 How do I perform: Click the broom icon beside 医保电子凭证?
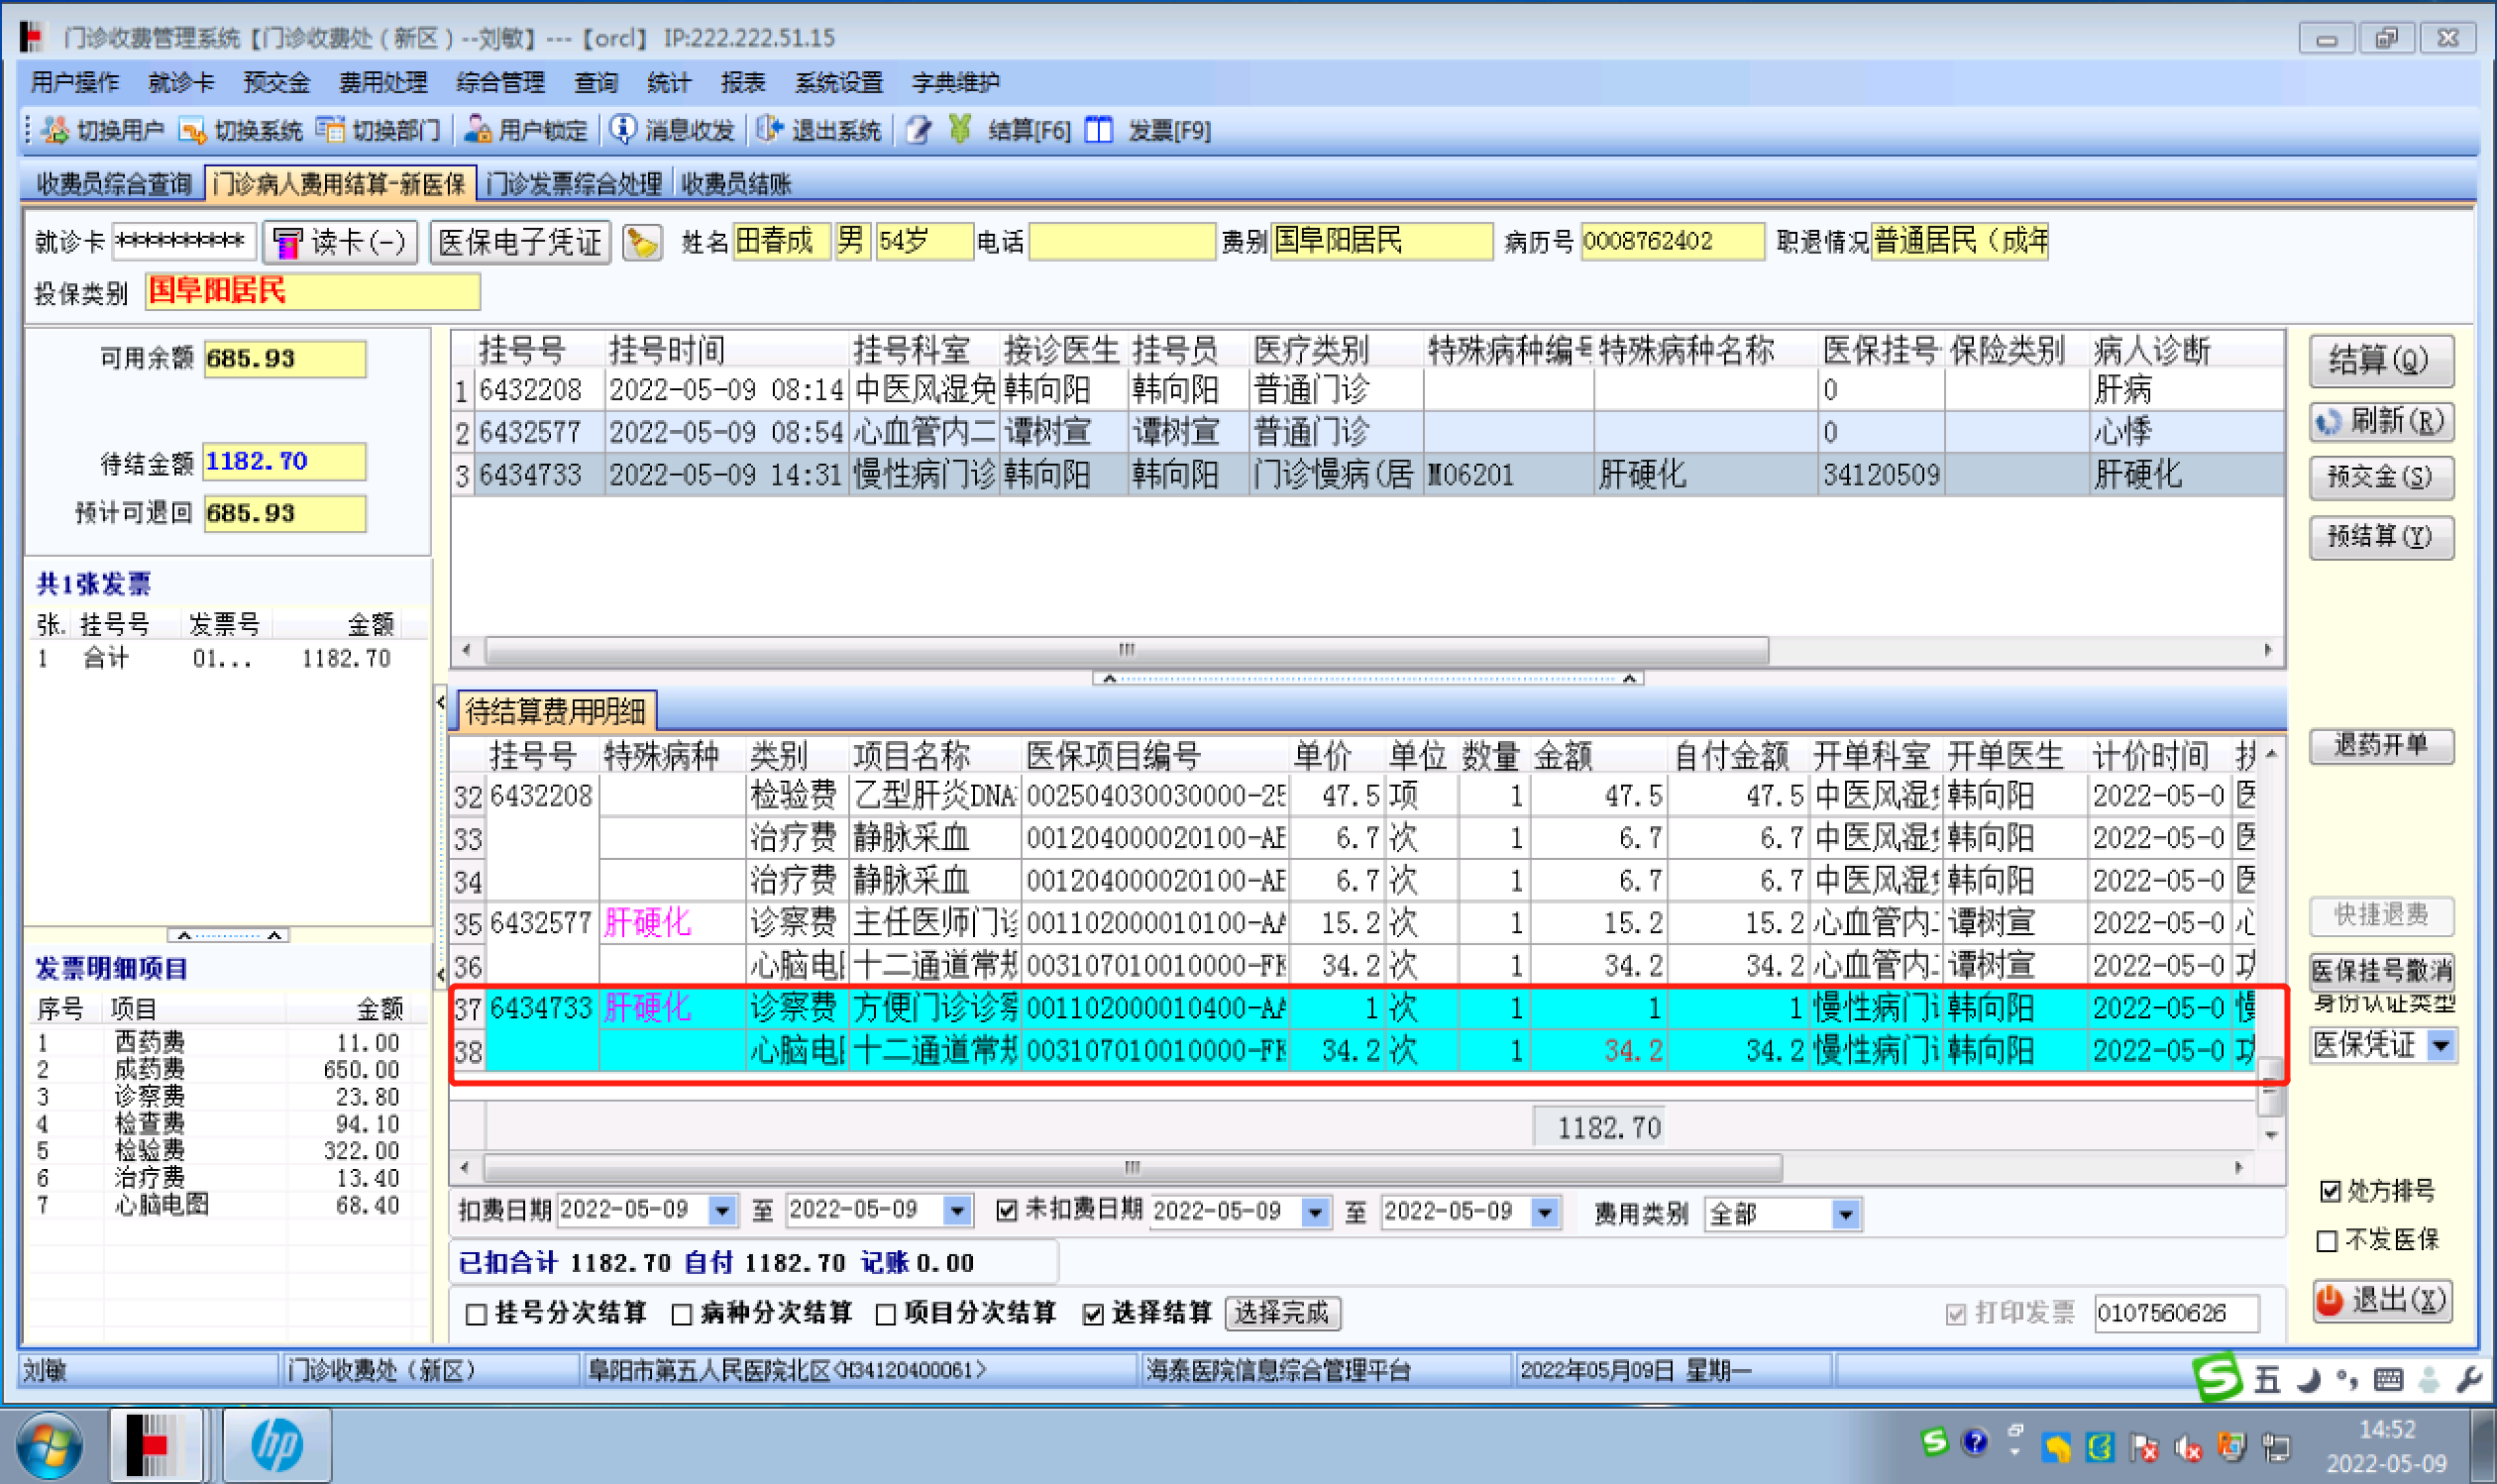[642, 242]
